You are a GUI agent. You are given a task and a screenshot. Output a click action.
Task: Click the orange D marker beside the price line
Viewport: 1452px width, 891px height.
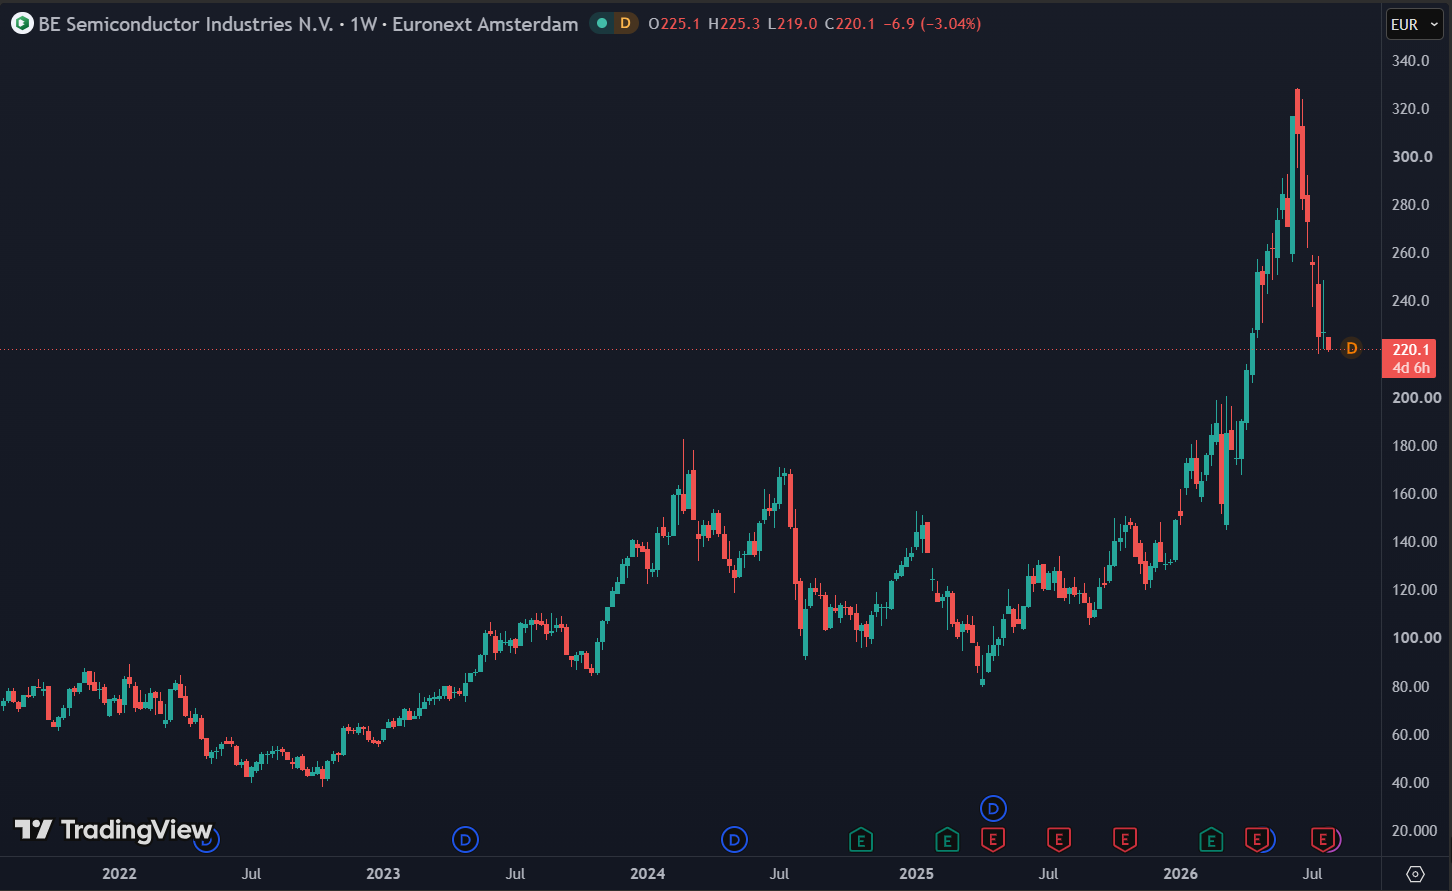1351,348
